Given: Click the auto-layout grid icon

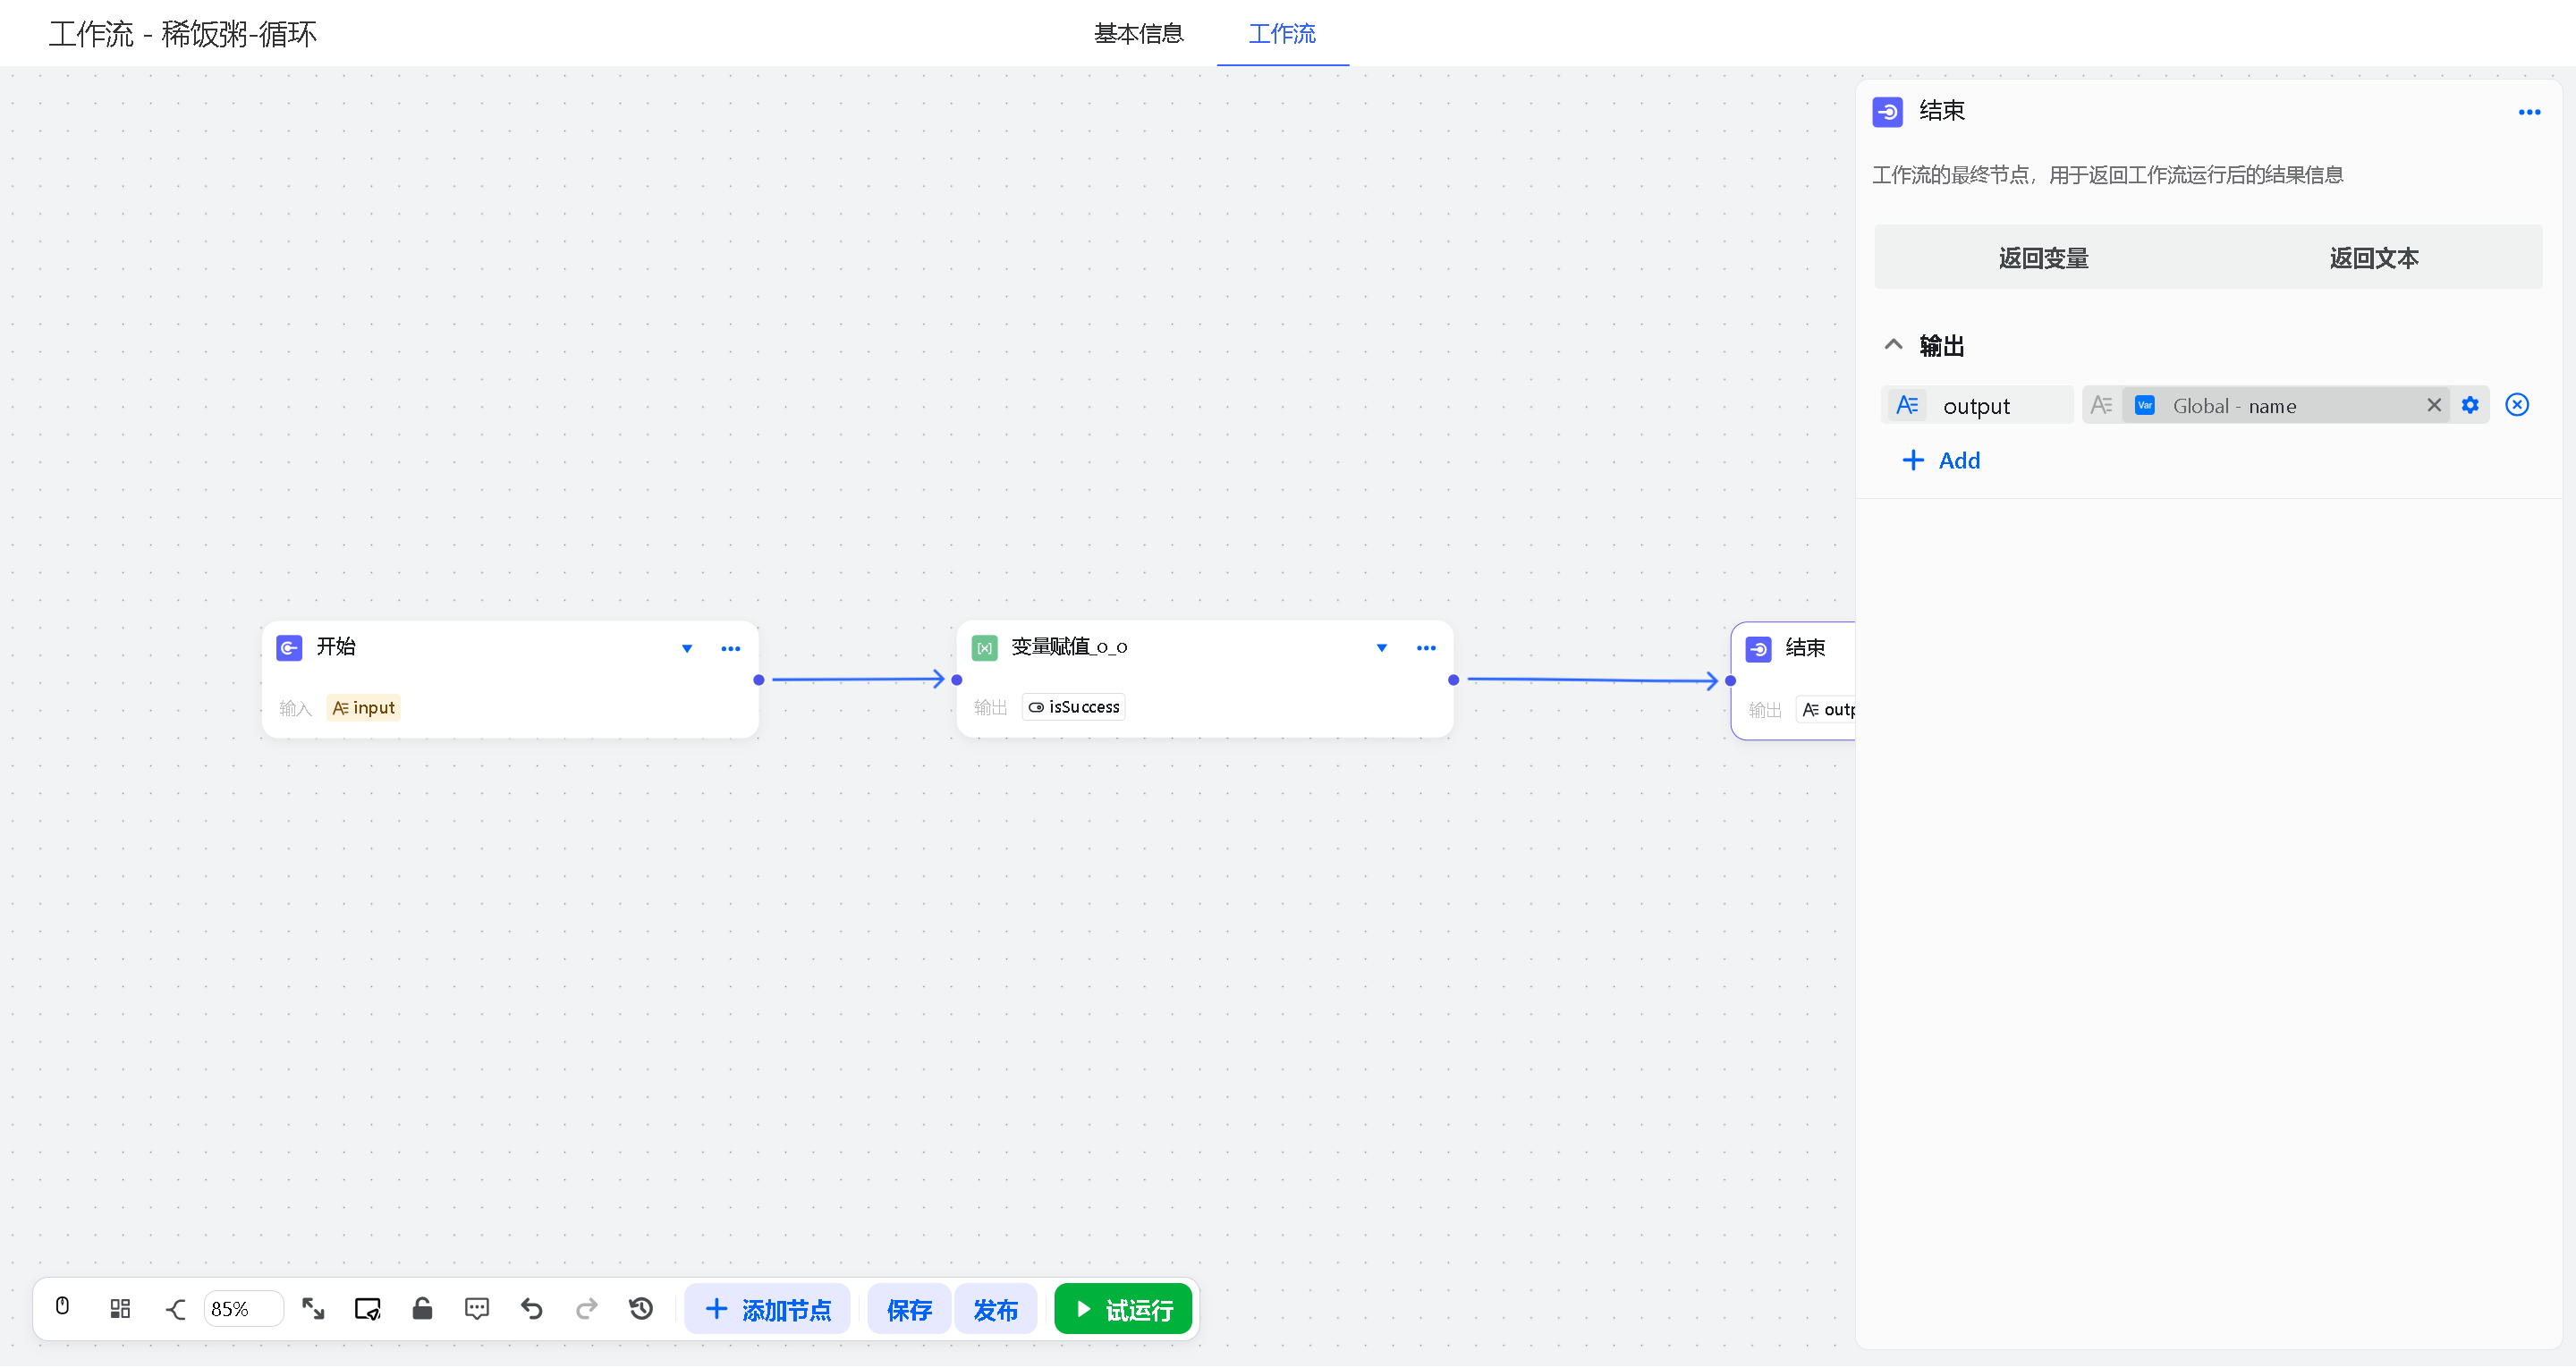Looking at the screenshot, I should (120, 1309).
